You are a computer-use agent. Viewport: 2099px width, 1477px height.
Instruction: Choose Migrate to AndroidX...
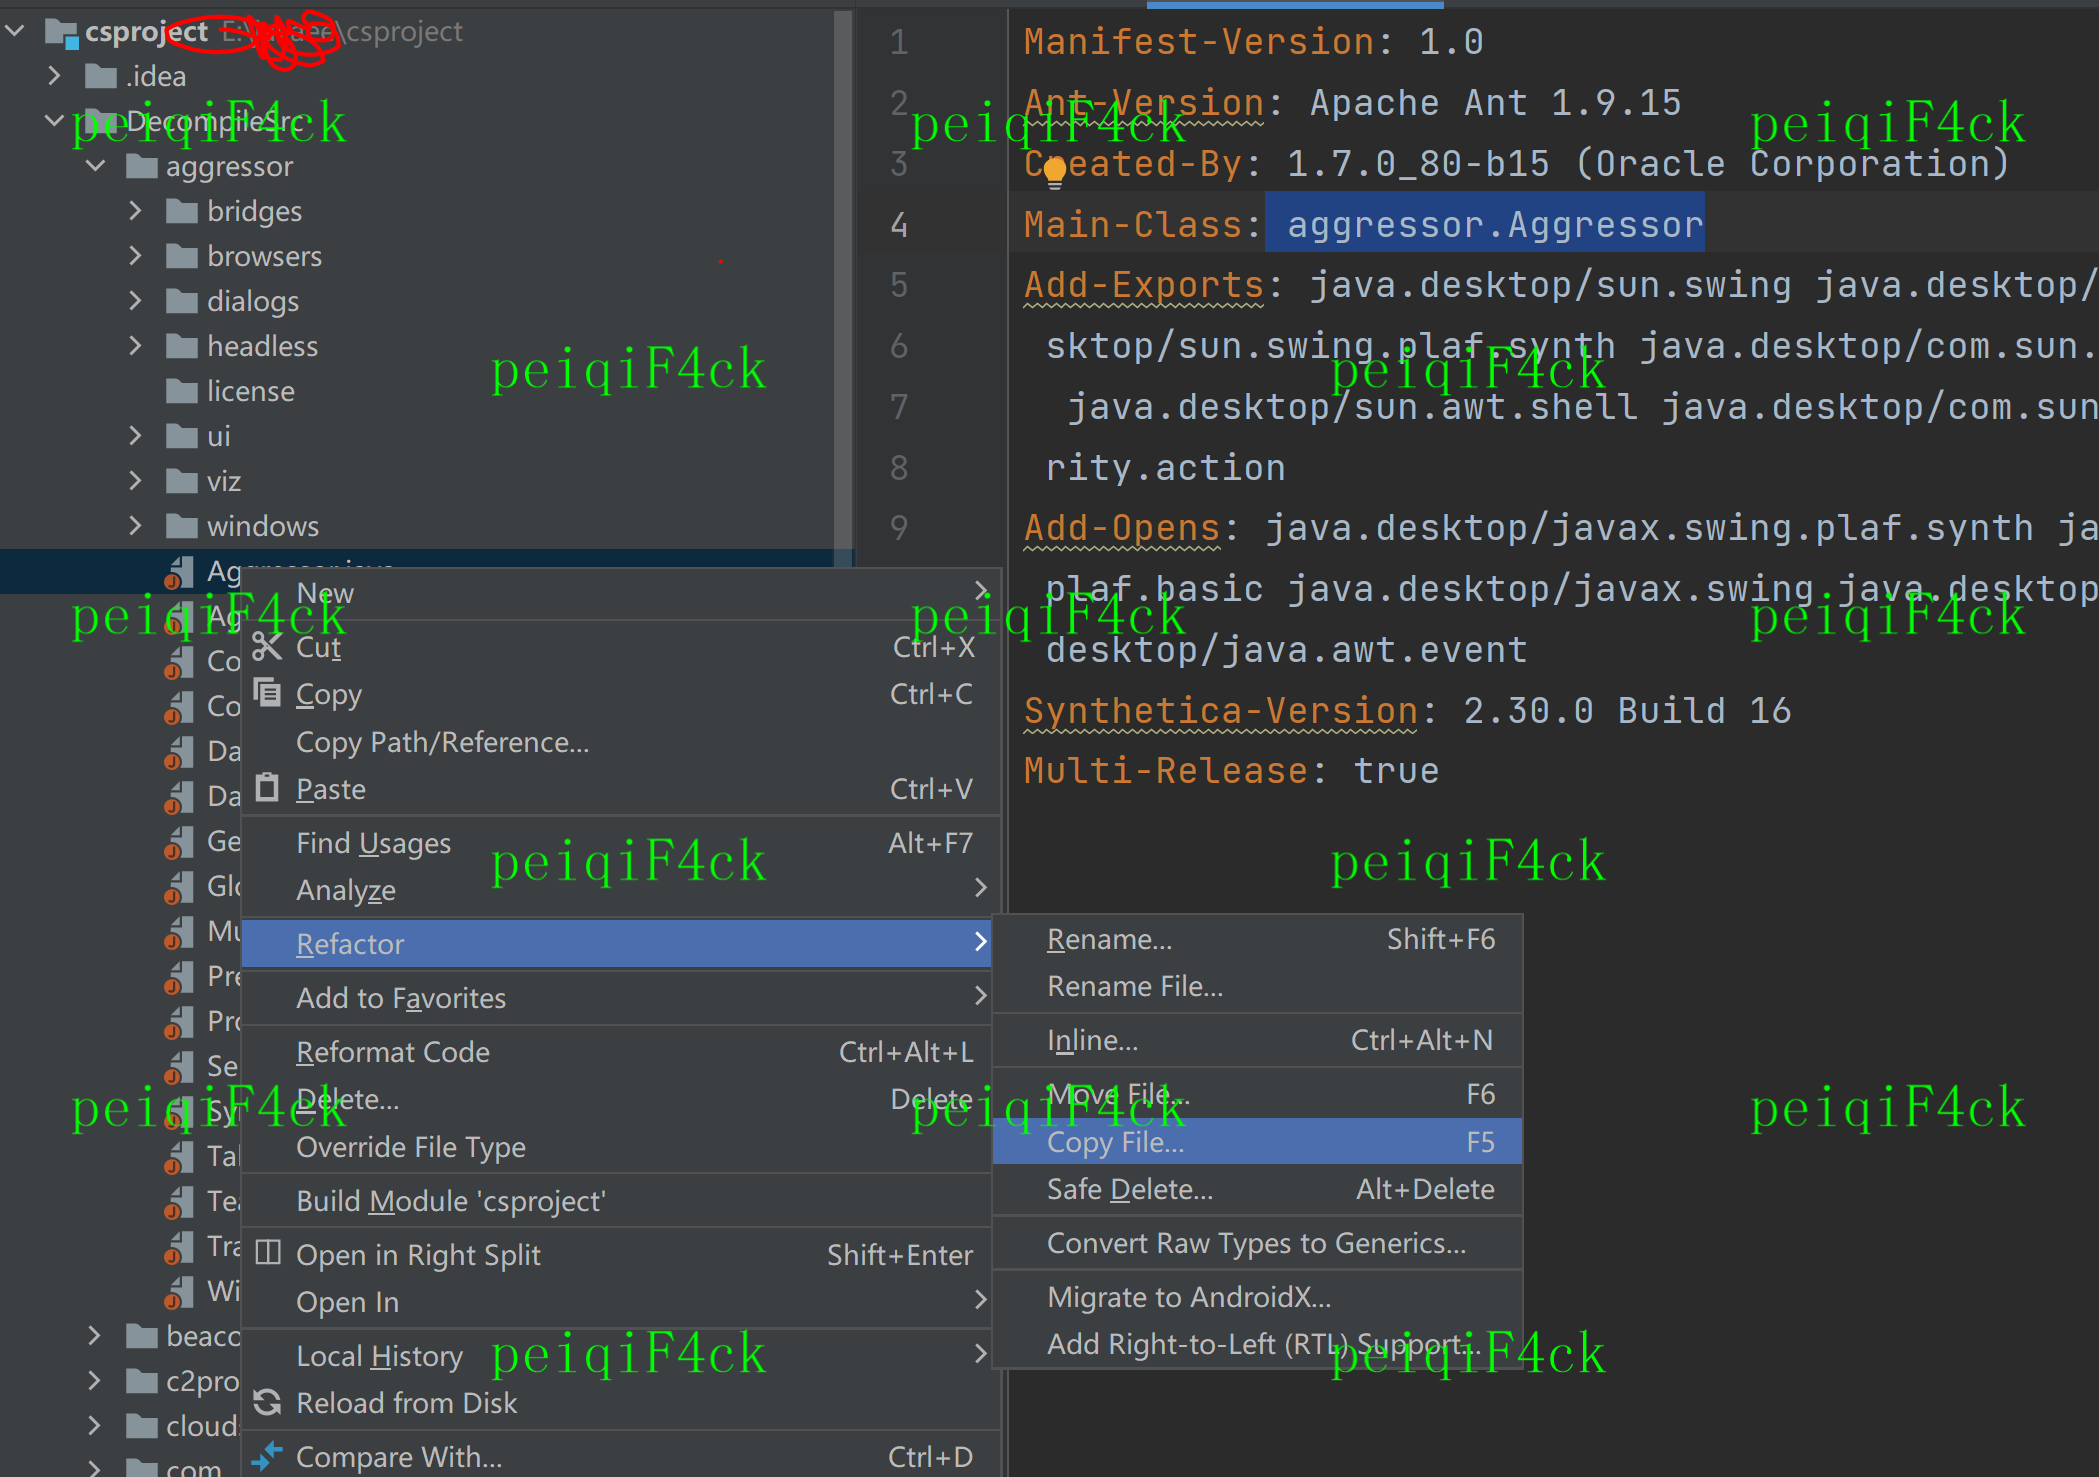pyautogui.click(x=1257, y=1297)
